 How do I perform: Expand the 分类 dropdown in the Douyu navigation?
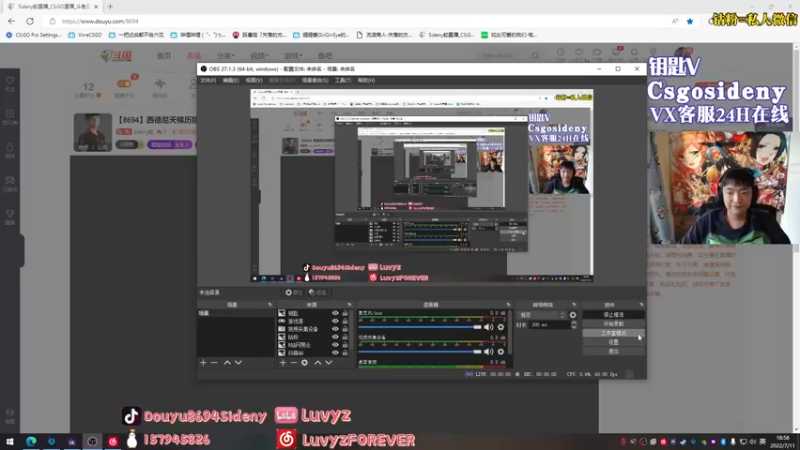[226, 56]
